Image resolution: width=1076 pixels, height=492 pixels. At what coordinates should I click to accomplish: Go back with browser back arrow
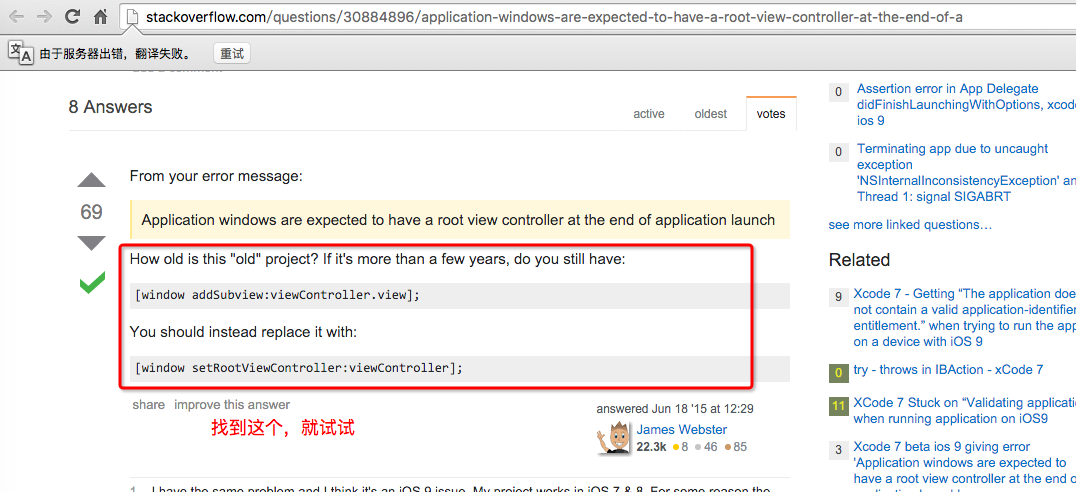[x=15, y=16]
